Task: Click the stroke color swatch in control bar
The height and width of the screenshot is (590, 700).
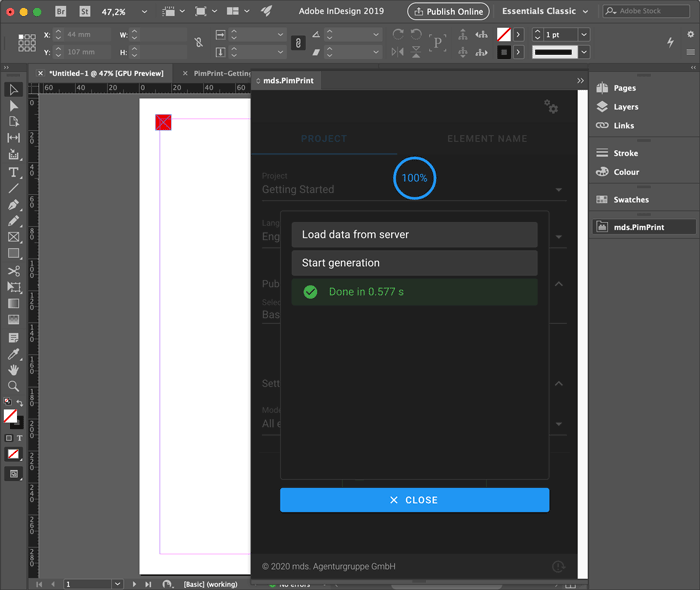Action: click(504, 52)
